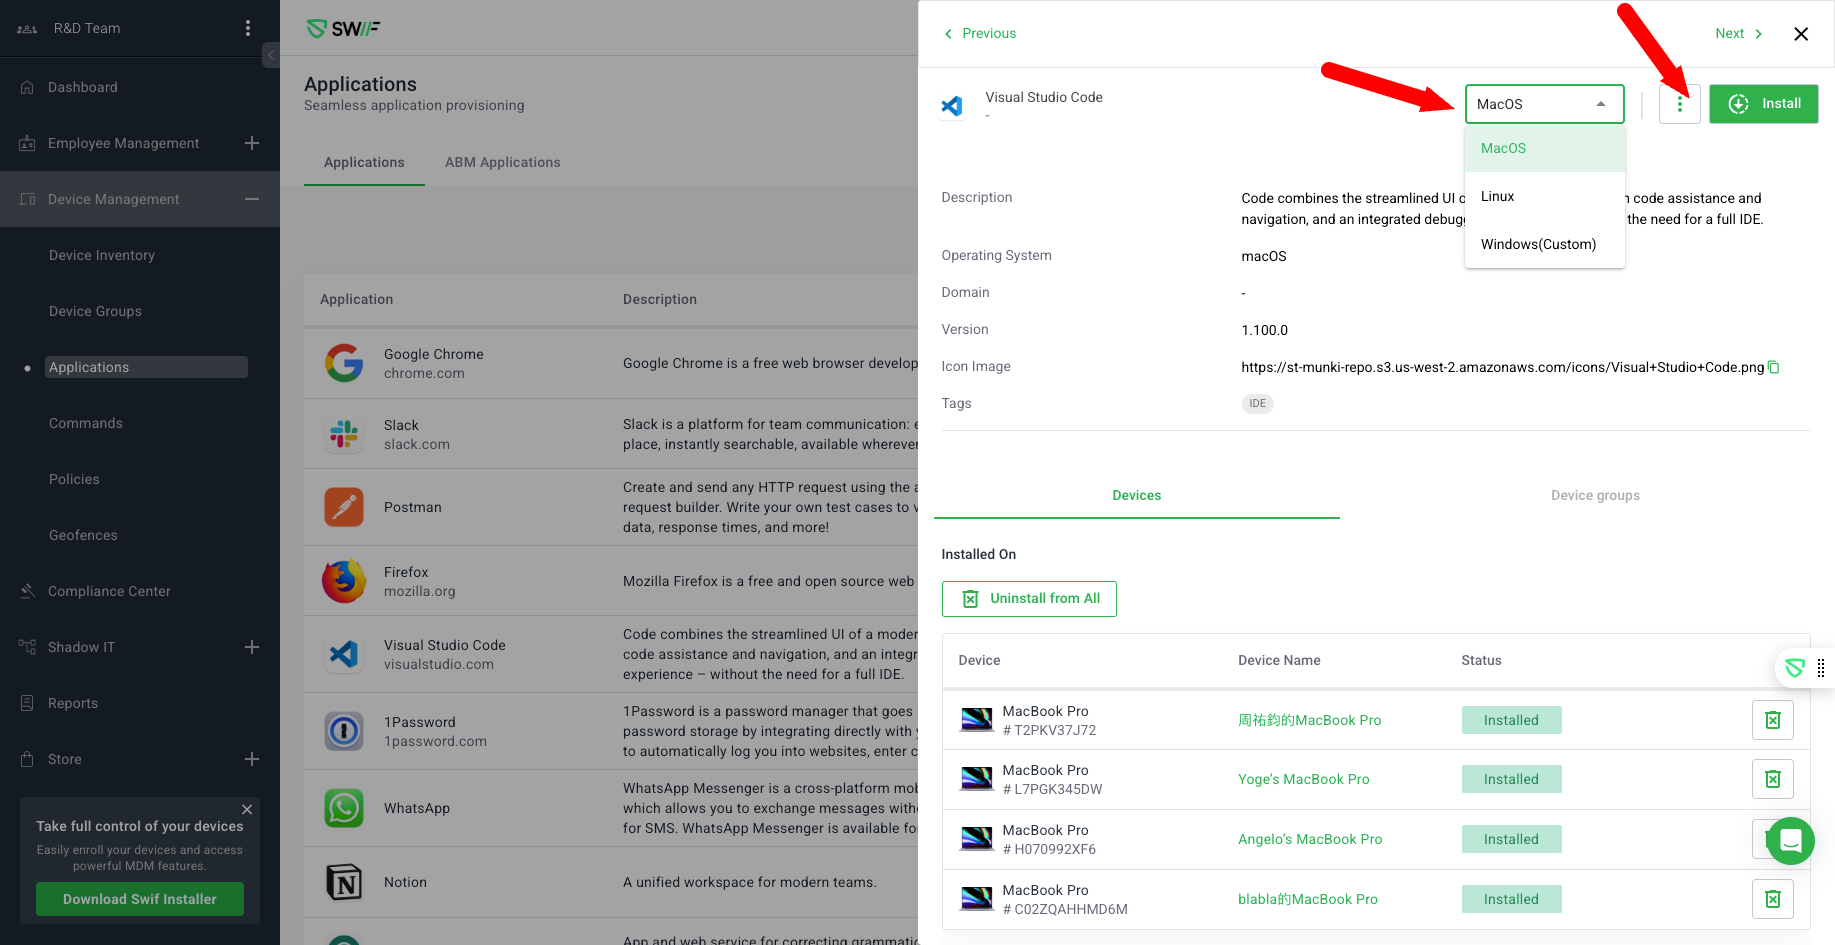
Task: Open the ABM Applications tab
Action: [502, 162]
